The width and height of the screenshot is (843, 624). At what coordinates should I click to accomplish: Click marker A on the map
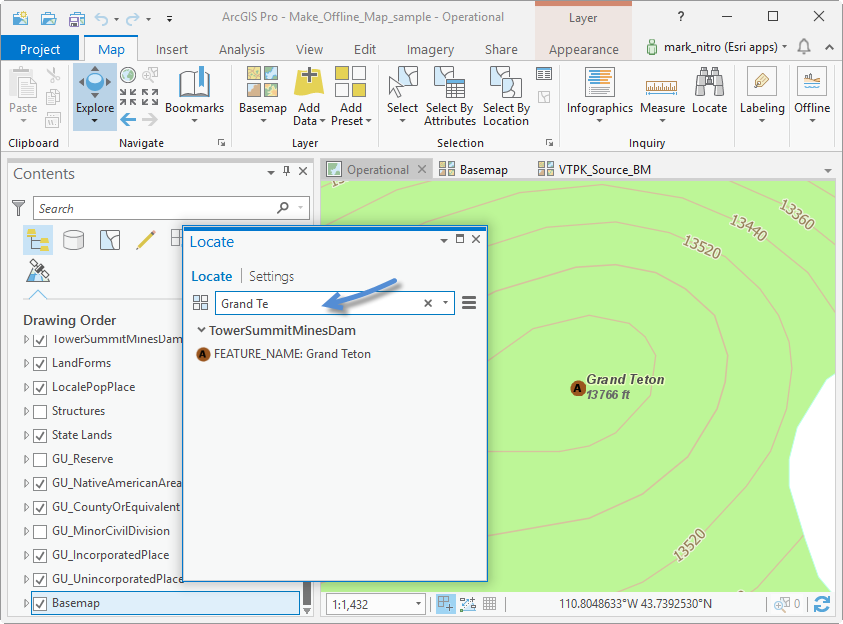577,388
